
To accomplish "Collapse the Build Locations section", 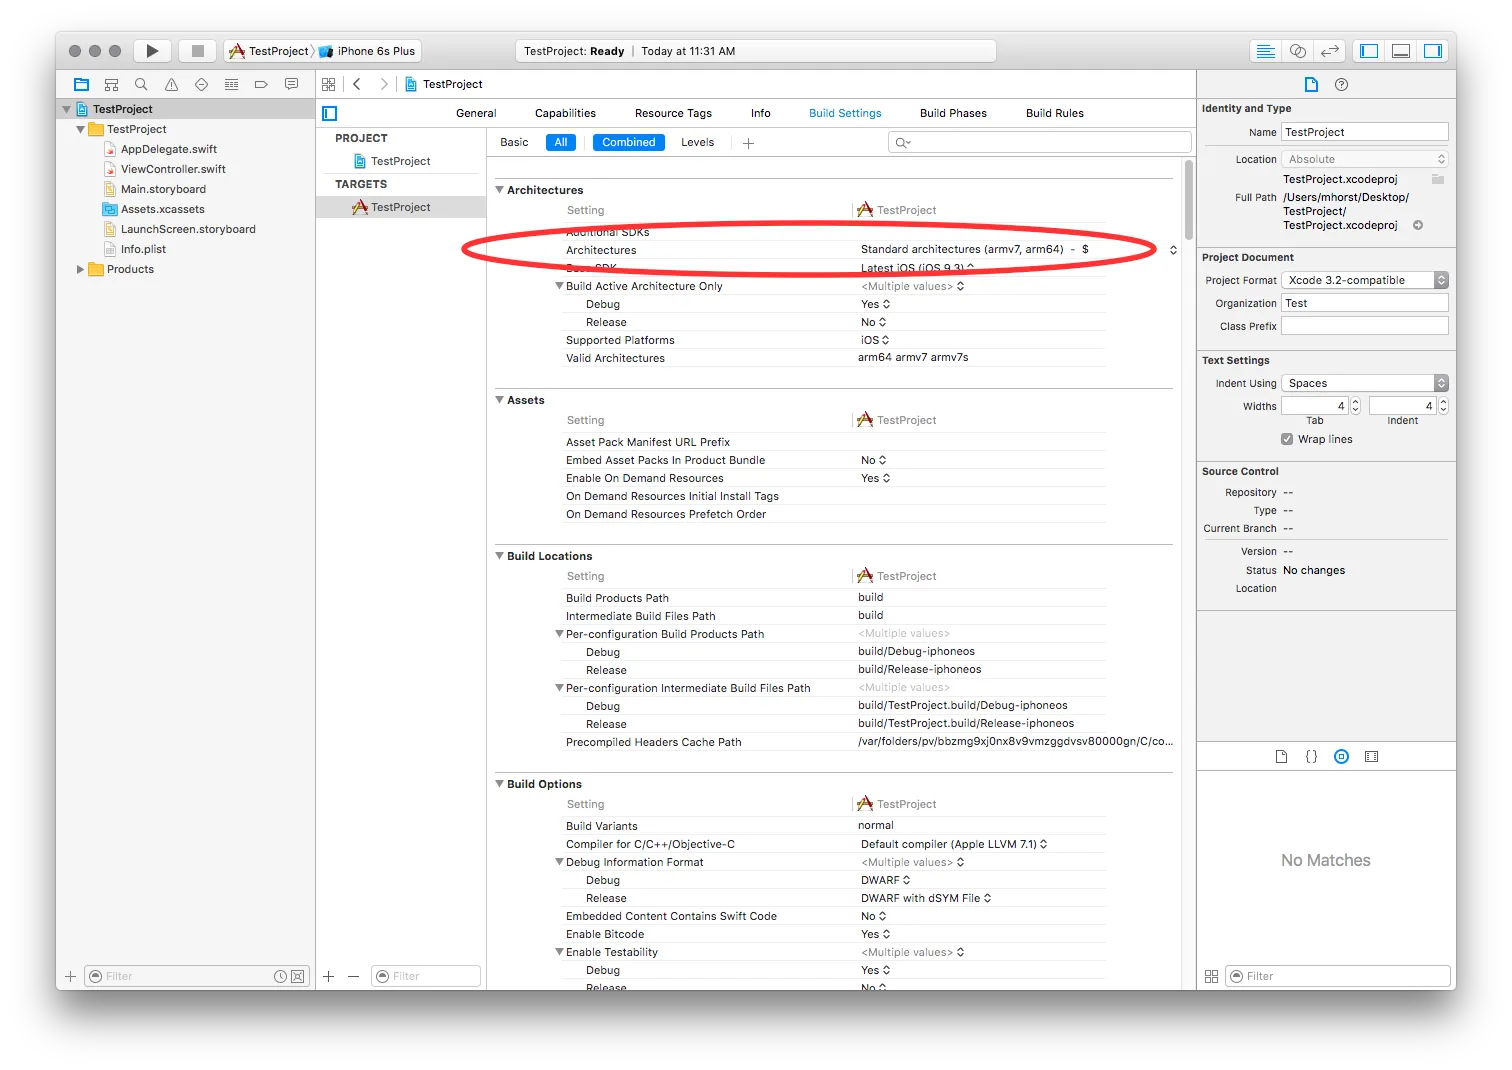I will point(500,556).
